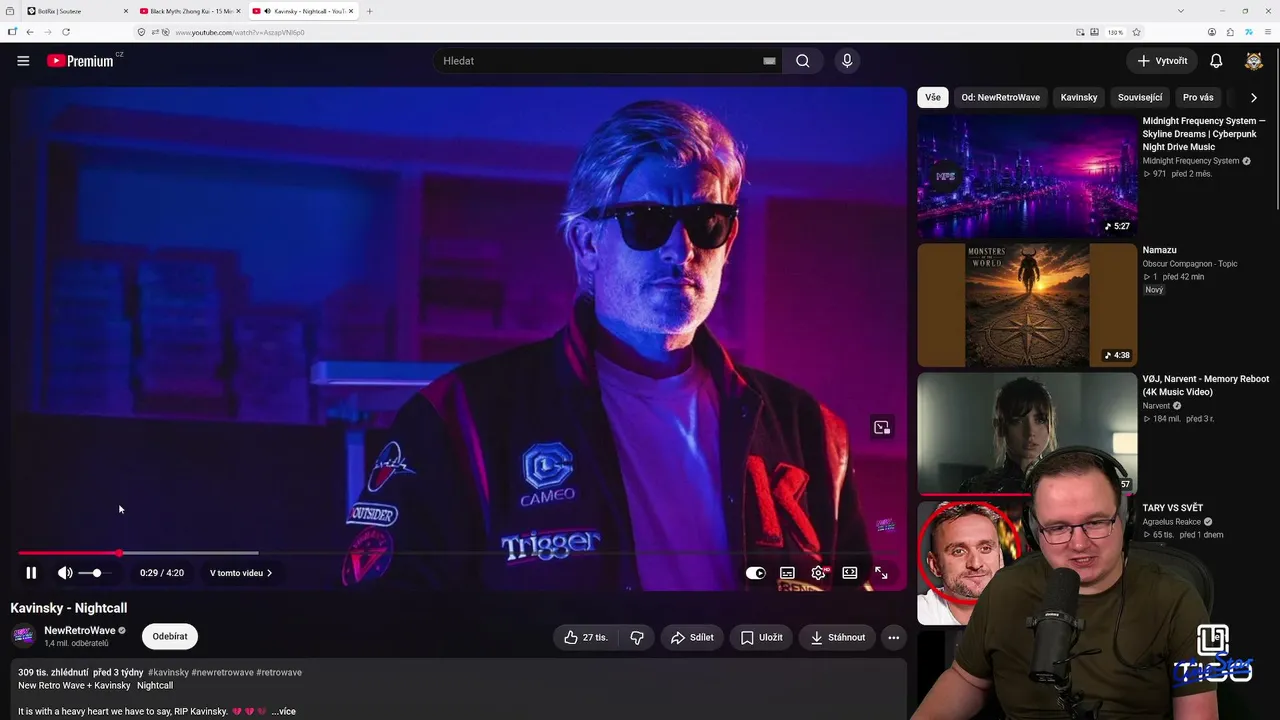Select the 'Související' filter chip

tap(1140, 98)
